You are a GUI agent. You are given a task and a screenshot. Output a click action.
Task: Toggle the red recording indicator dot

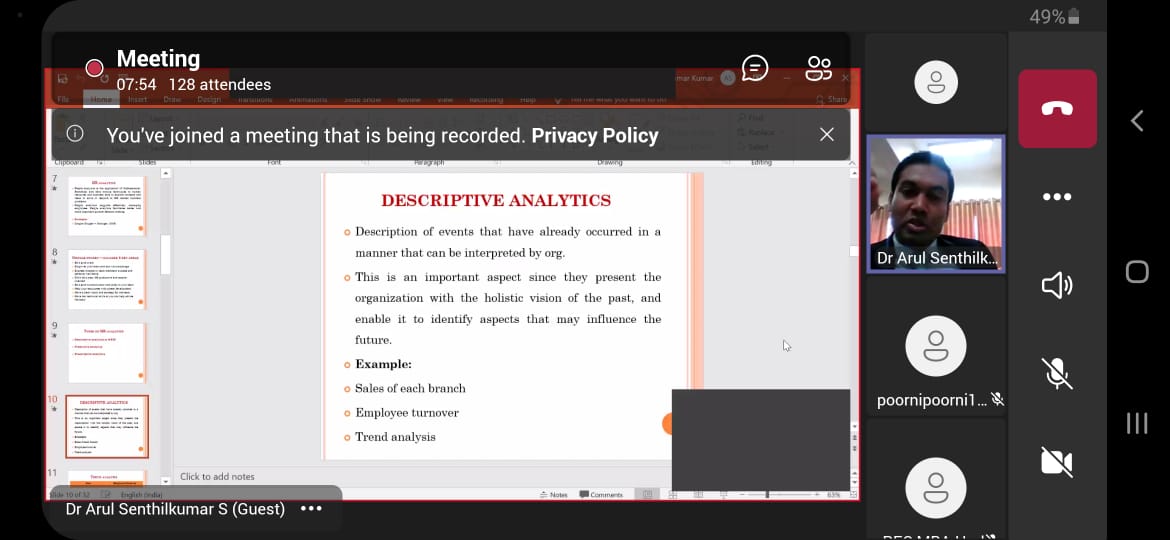[x=95, y=68]
